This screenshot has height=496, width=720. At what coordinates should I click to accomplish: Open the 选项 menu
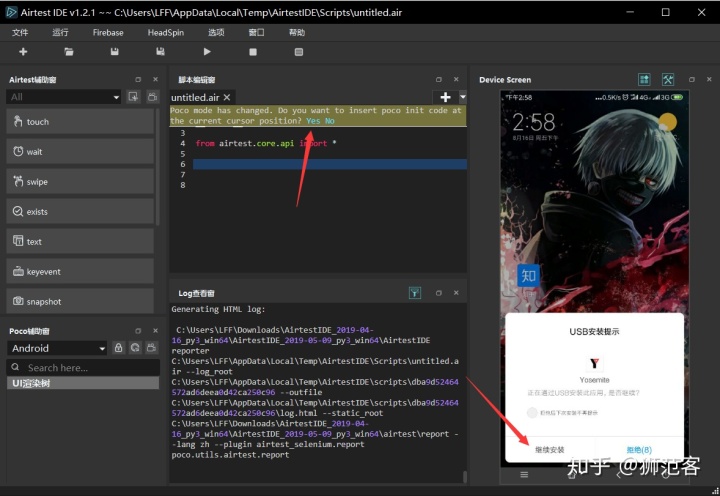pos(216,32)
